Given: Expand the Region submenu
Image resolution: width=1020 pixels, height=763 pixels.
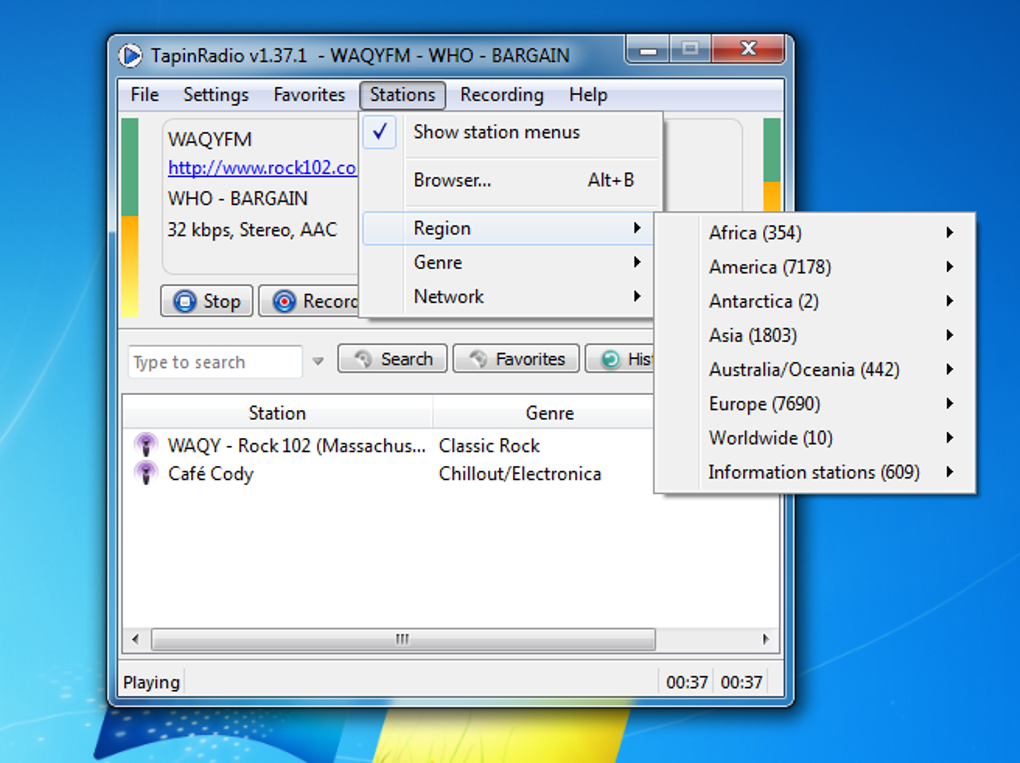Looking at the screenshot, I should pyautogui.click(x=507, y=228).
